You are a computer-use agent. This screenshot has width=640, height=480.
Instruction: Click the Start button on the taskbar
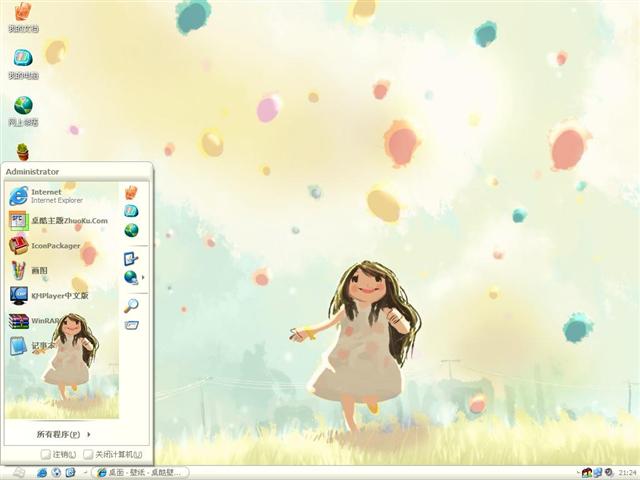coord(17,472)
